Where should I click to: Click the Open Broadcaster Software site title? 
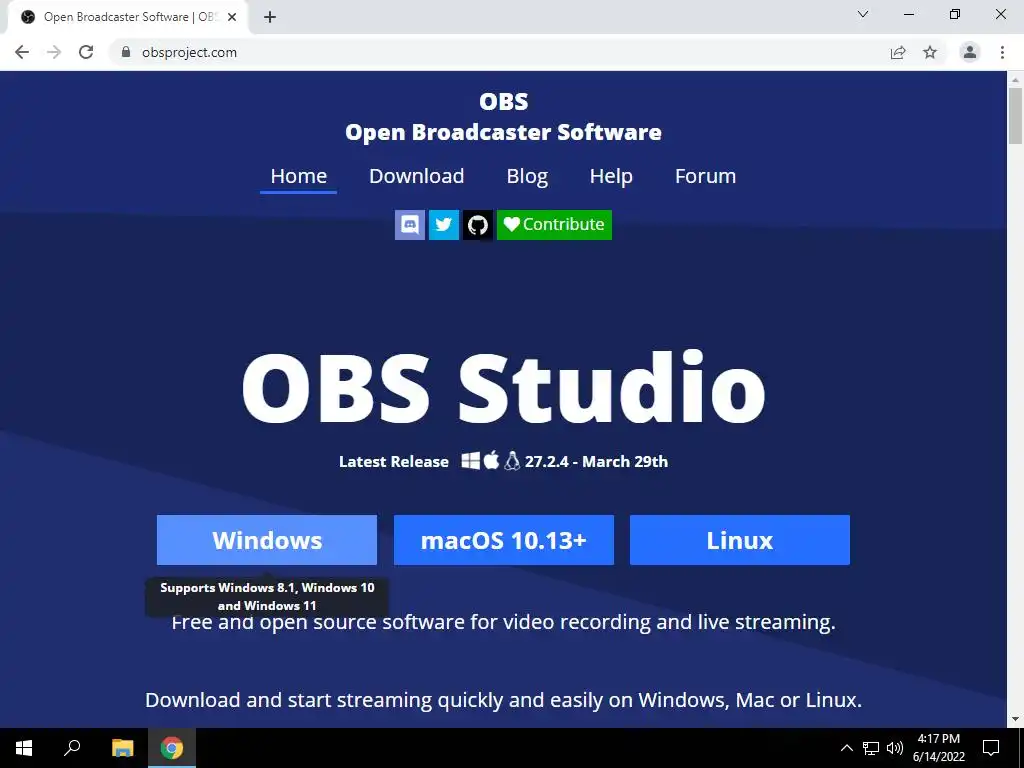pyautogui.click(x=504, y=133)
